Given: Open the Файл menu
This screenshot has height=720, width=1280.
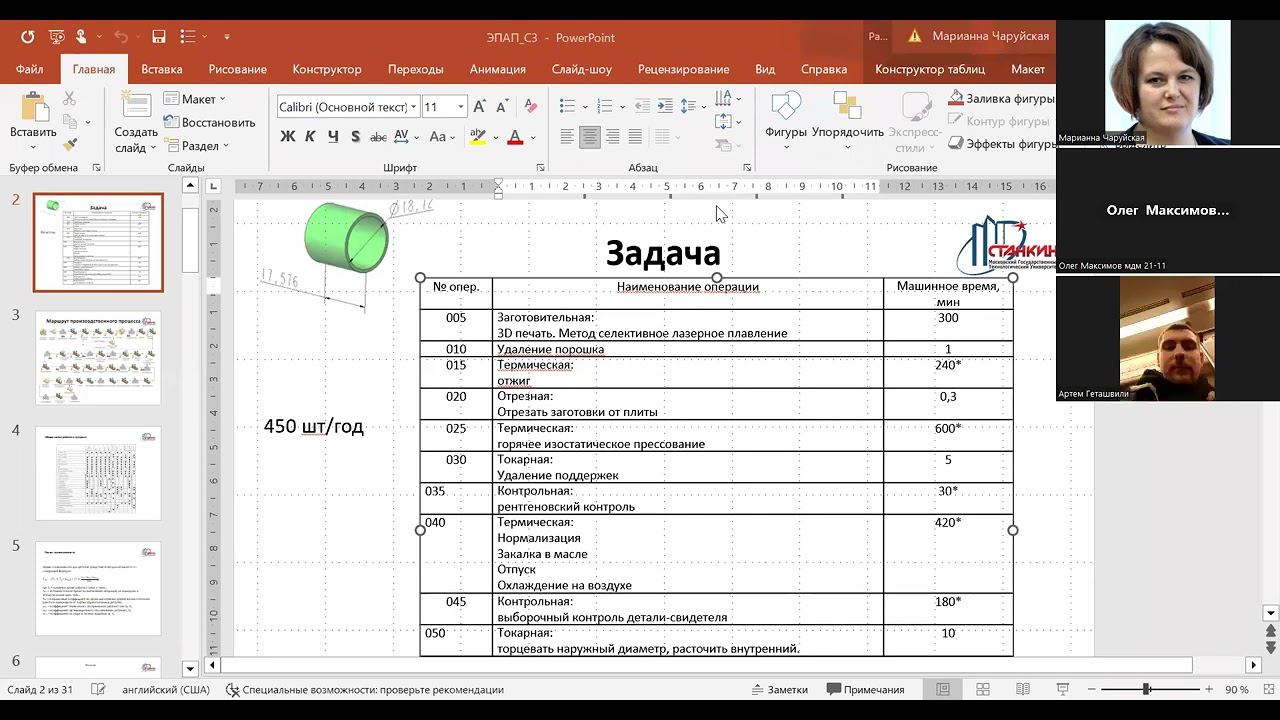Looking at the screenshot, I should [x=29, y=69].
